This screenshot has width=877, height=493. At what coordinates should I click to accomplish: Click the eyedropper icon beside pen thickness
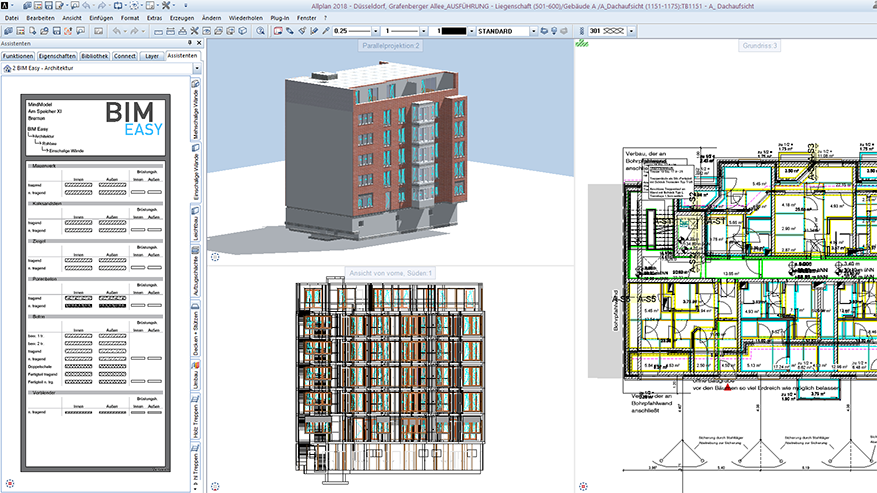coord(325,32)
